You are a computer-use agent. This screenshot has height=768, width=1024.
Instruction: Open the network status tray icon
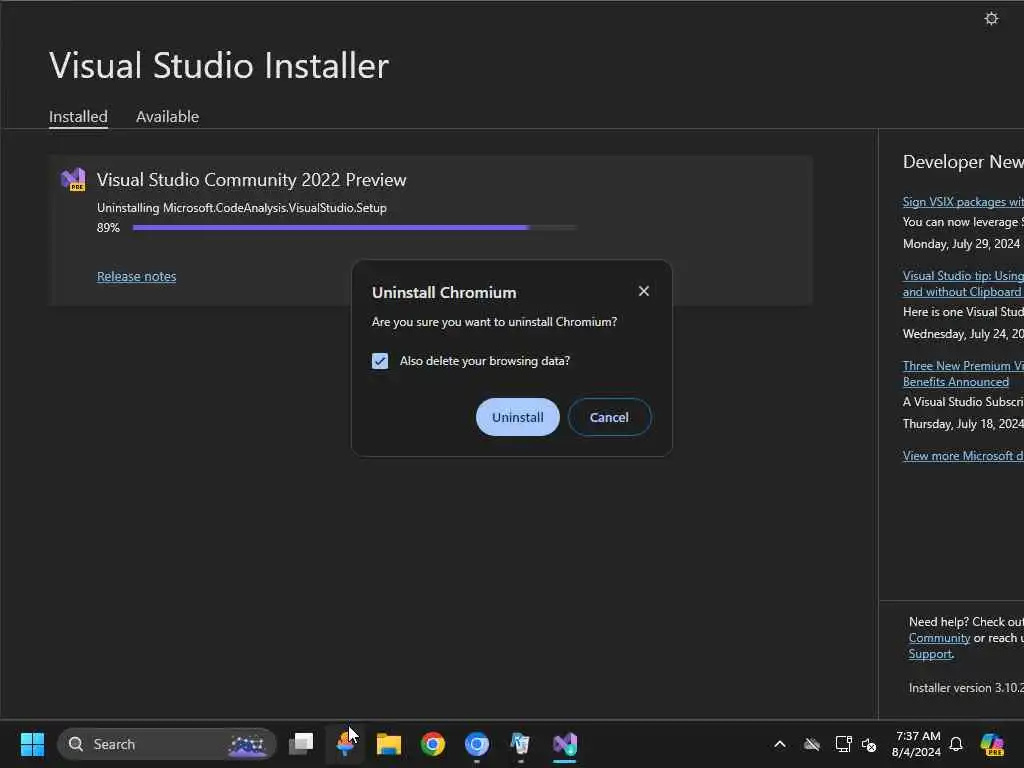(x=843, y=744)
